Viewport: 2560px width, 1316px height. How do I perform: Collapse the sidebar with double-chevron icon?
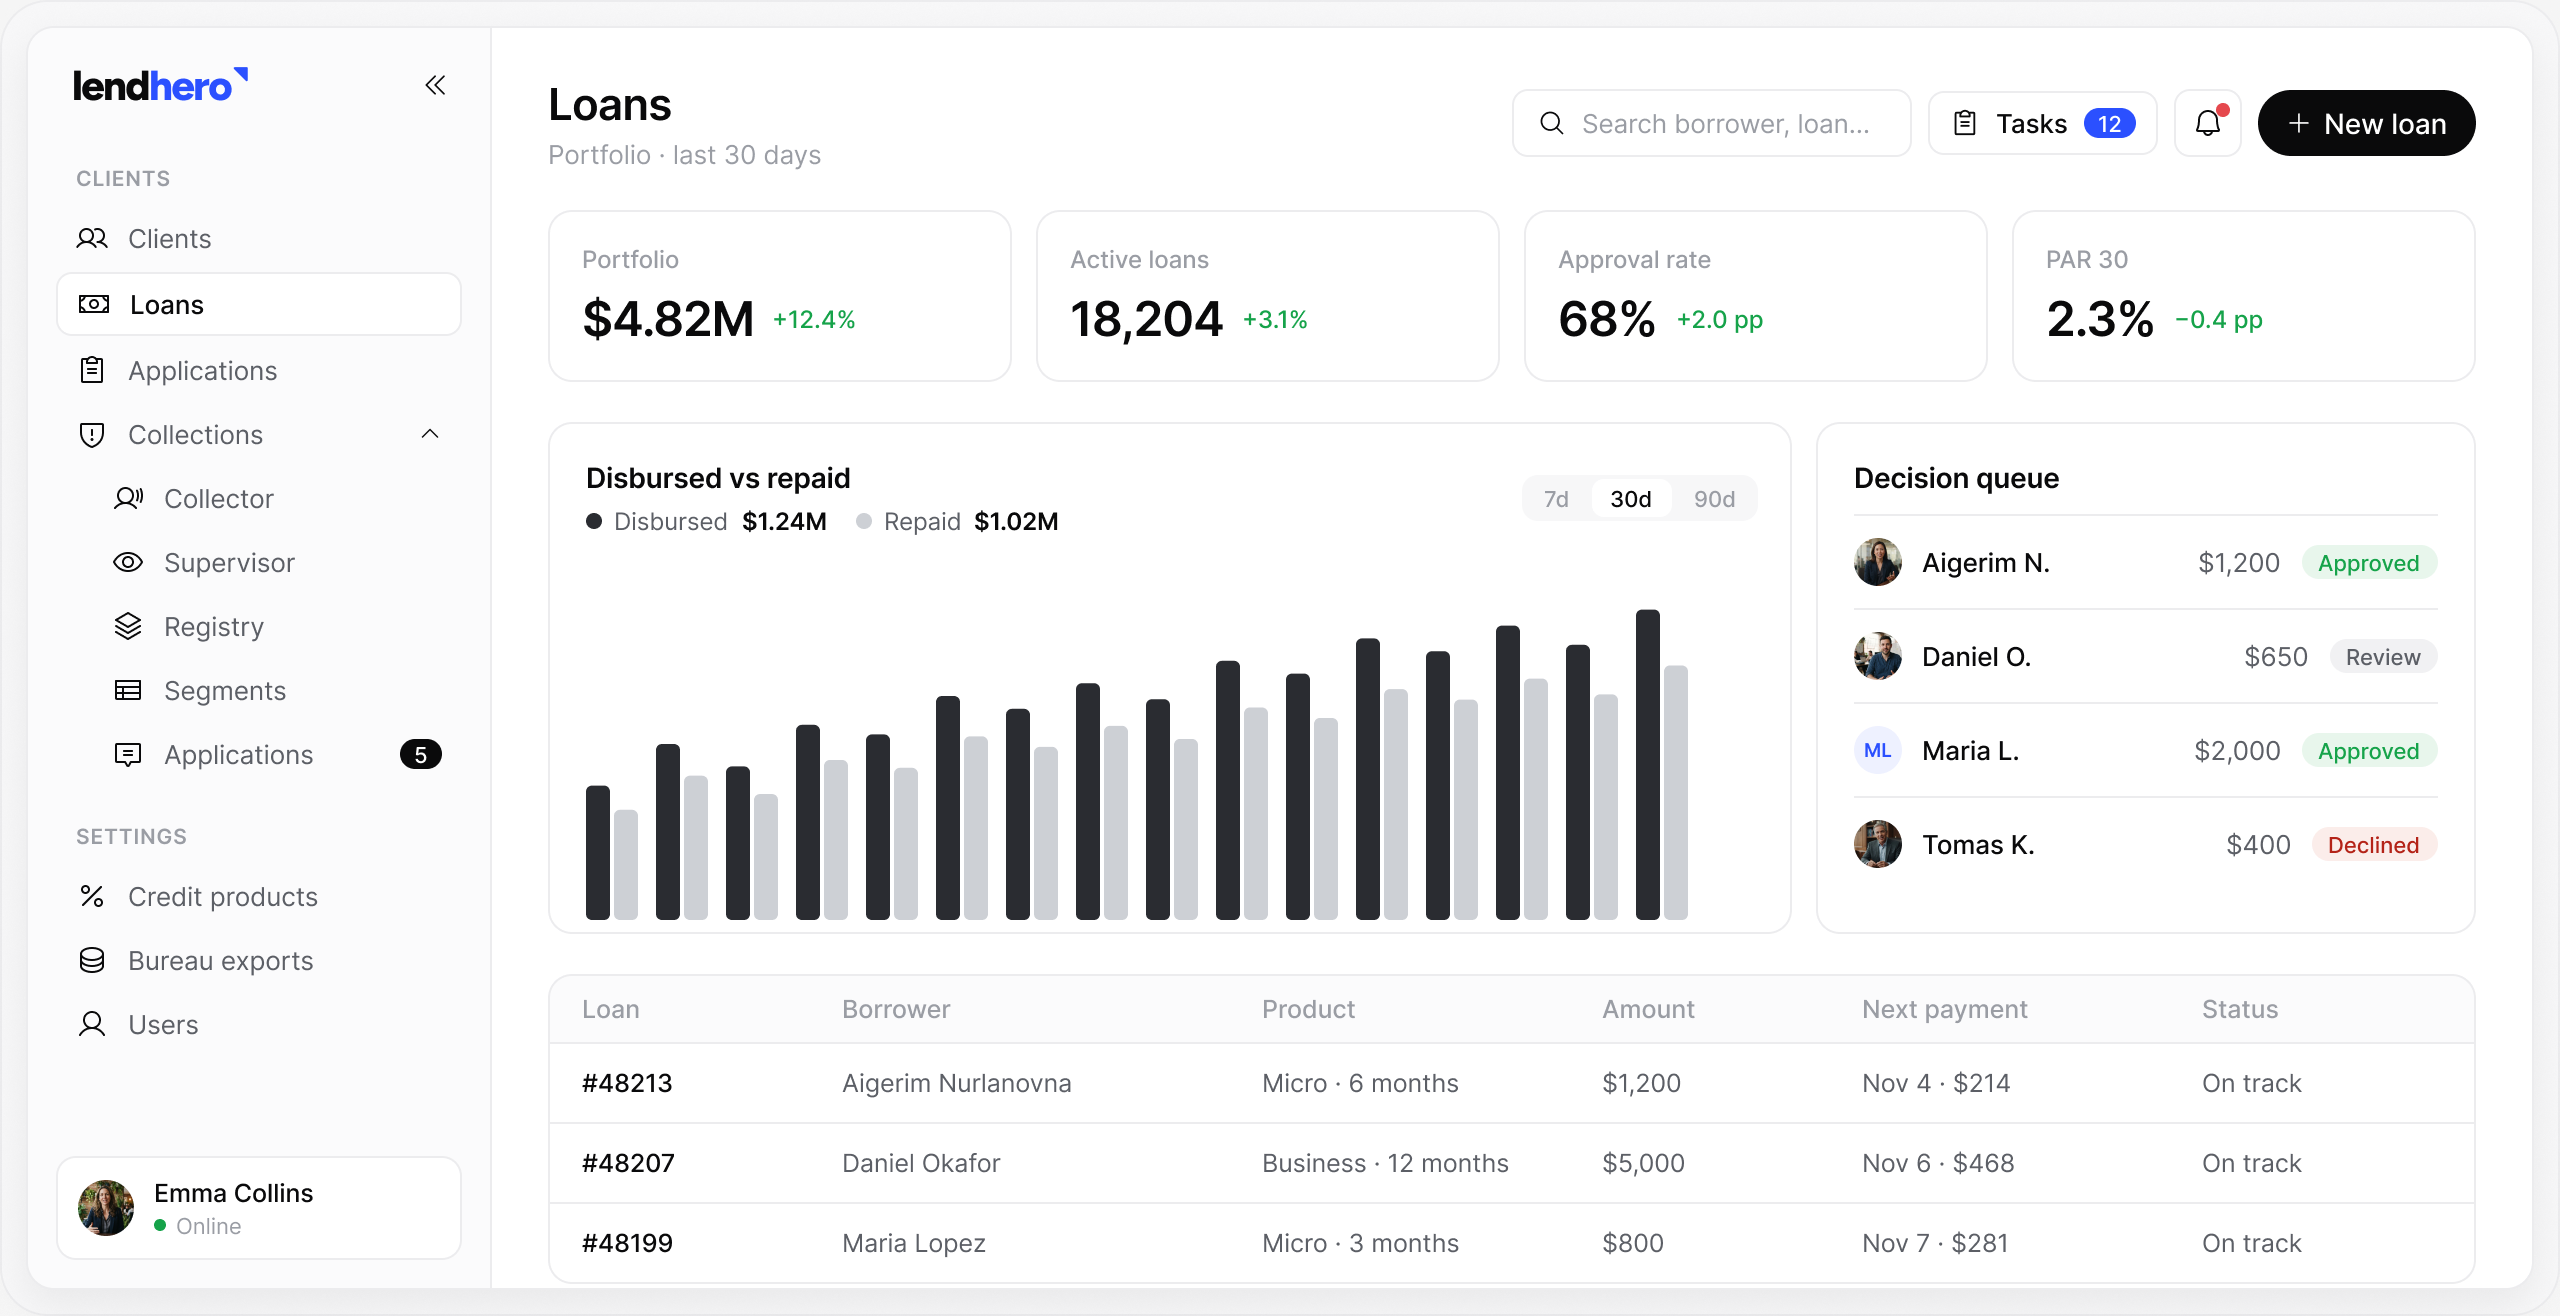(435, 86)
